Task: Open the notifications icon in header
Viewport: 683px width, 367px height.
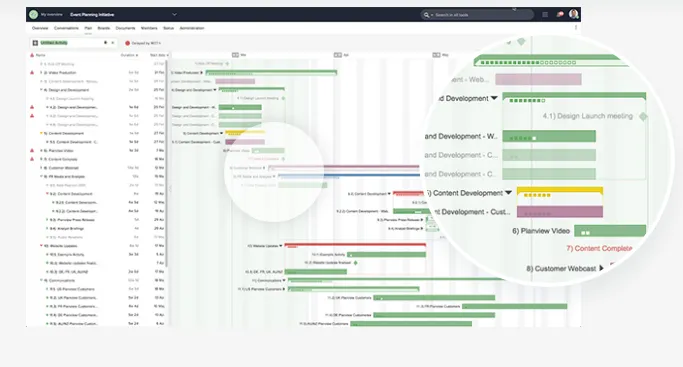Action: 560,14
